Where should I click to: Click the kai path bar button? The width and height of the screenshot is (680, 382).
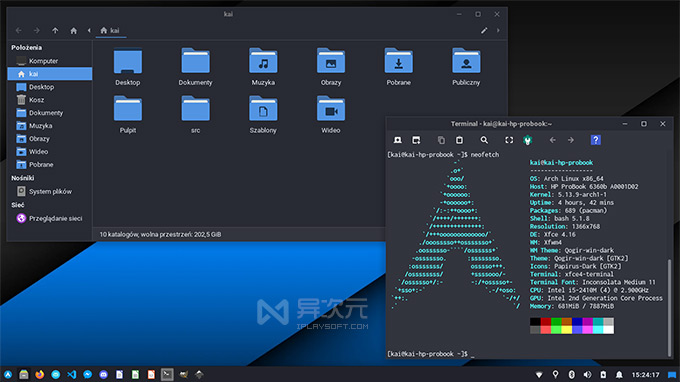point(110,30)
